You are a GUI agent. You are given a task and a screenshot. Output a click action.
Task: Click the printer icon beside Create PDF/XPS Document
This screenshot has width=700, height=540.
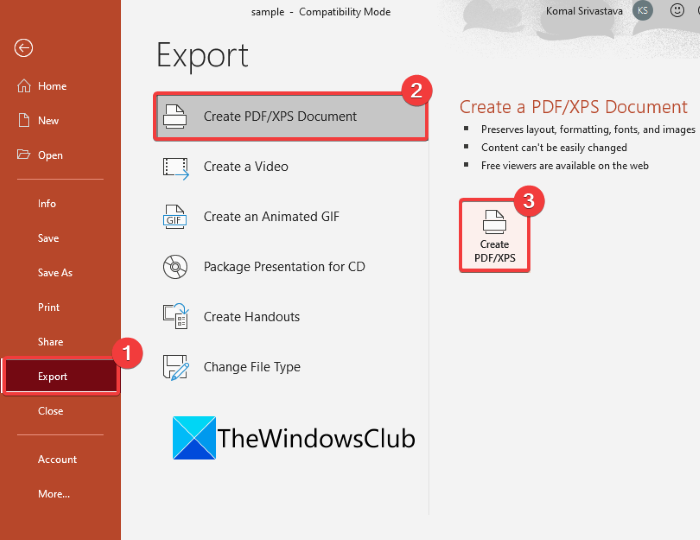coord(175,116)
